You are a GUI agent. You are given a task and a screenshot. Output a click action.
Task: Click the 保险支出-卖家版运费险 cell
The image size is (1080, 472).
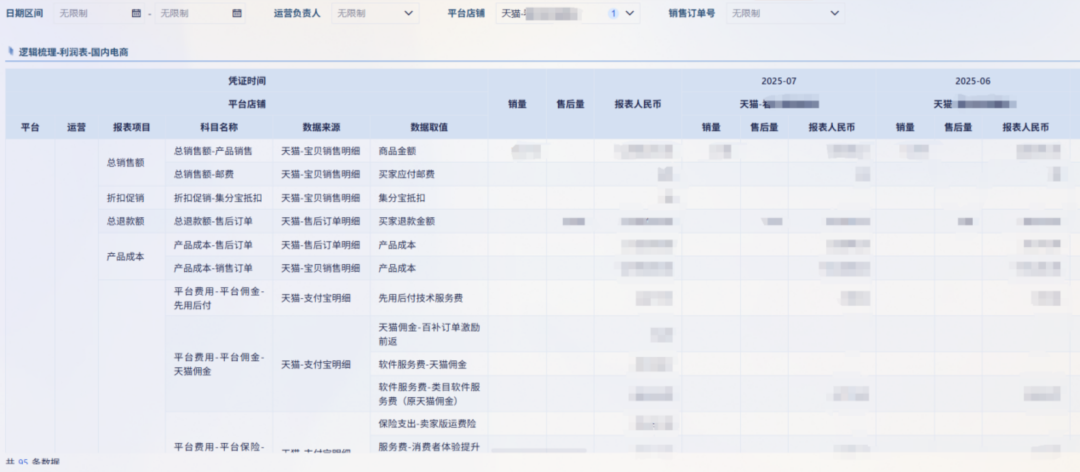click(428, 423)
